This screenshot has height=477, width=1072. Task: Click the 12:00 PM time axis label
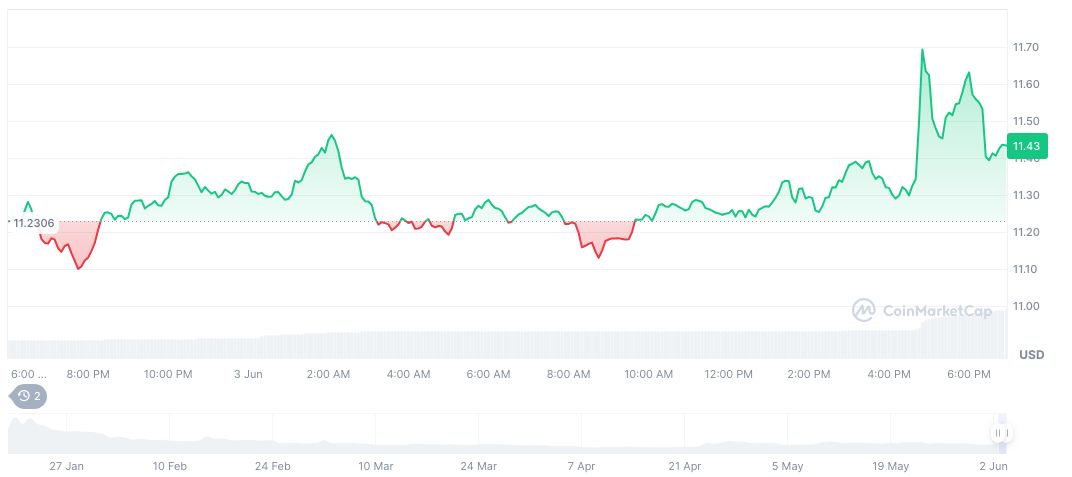click(x=728, y=374)
